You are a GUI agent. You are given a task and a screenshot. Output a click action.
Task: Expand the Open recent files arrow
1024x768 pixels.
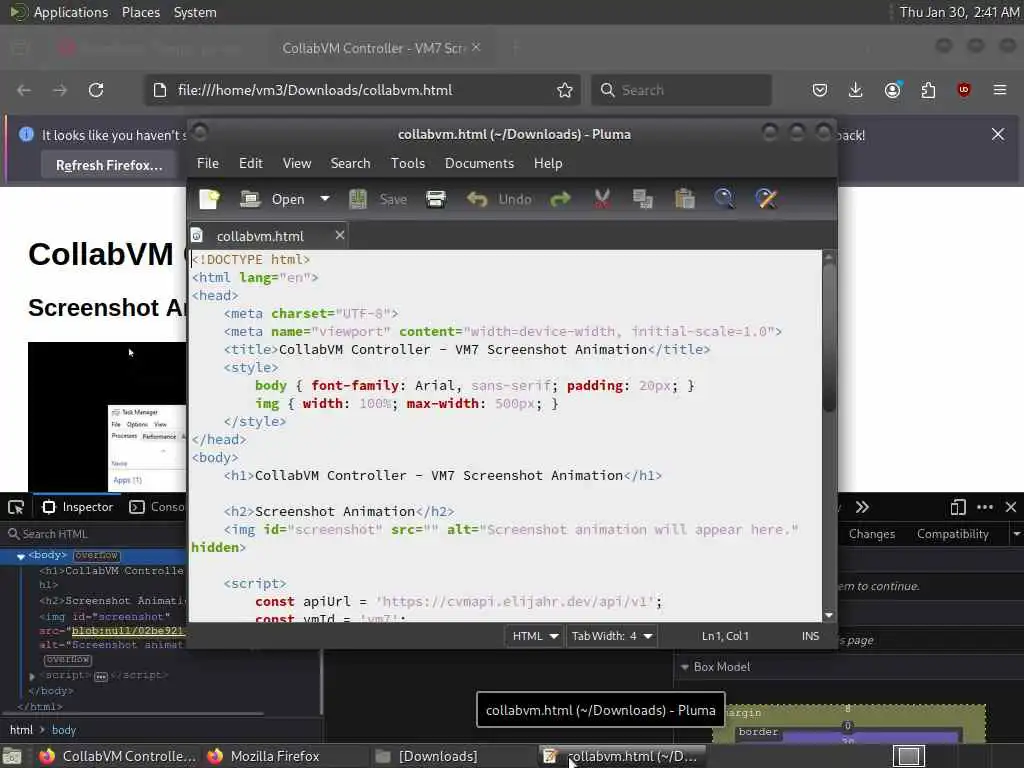click(325, 199)
